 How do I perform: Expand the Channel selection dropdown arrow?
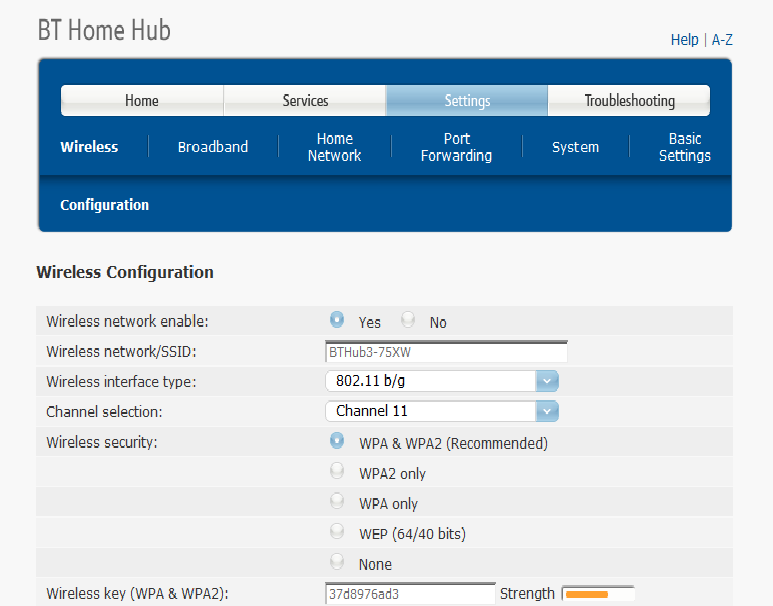click(x=547, y=411)
